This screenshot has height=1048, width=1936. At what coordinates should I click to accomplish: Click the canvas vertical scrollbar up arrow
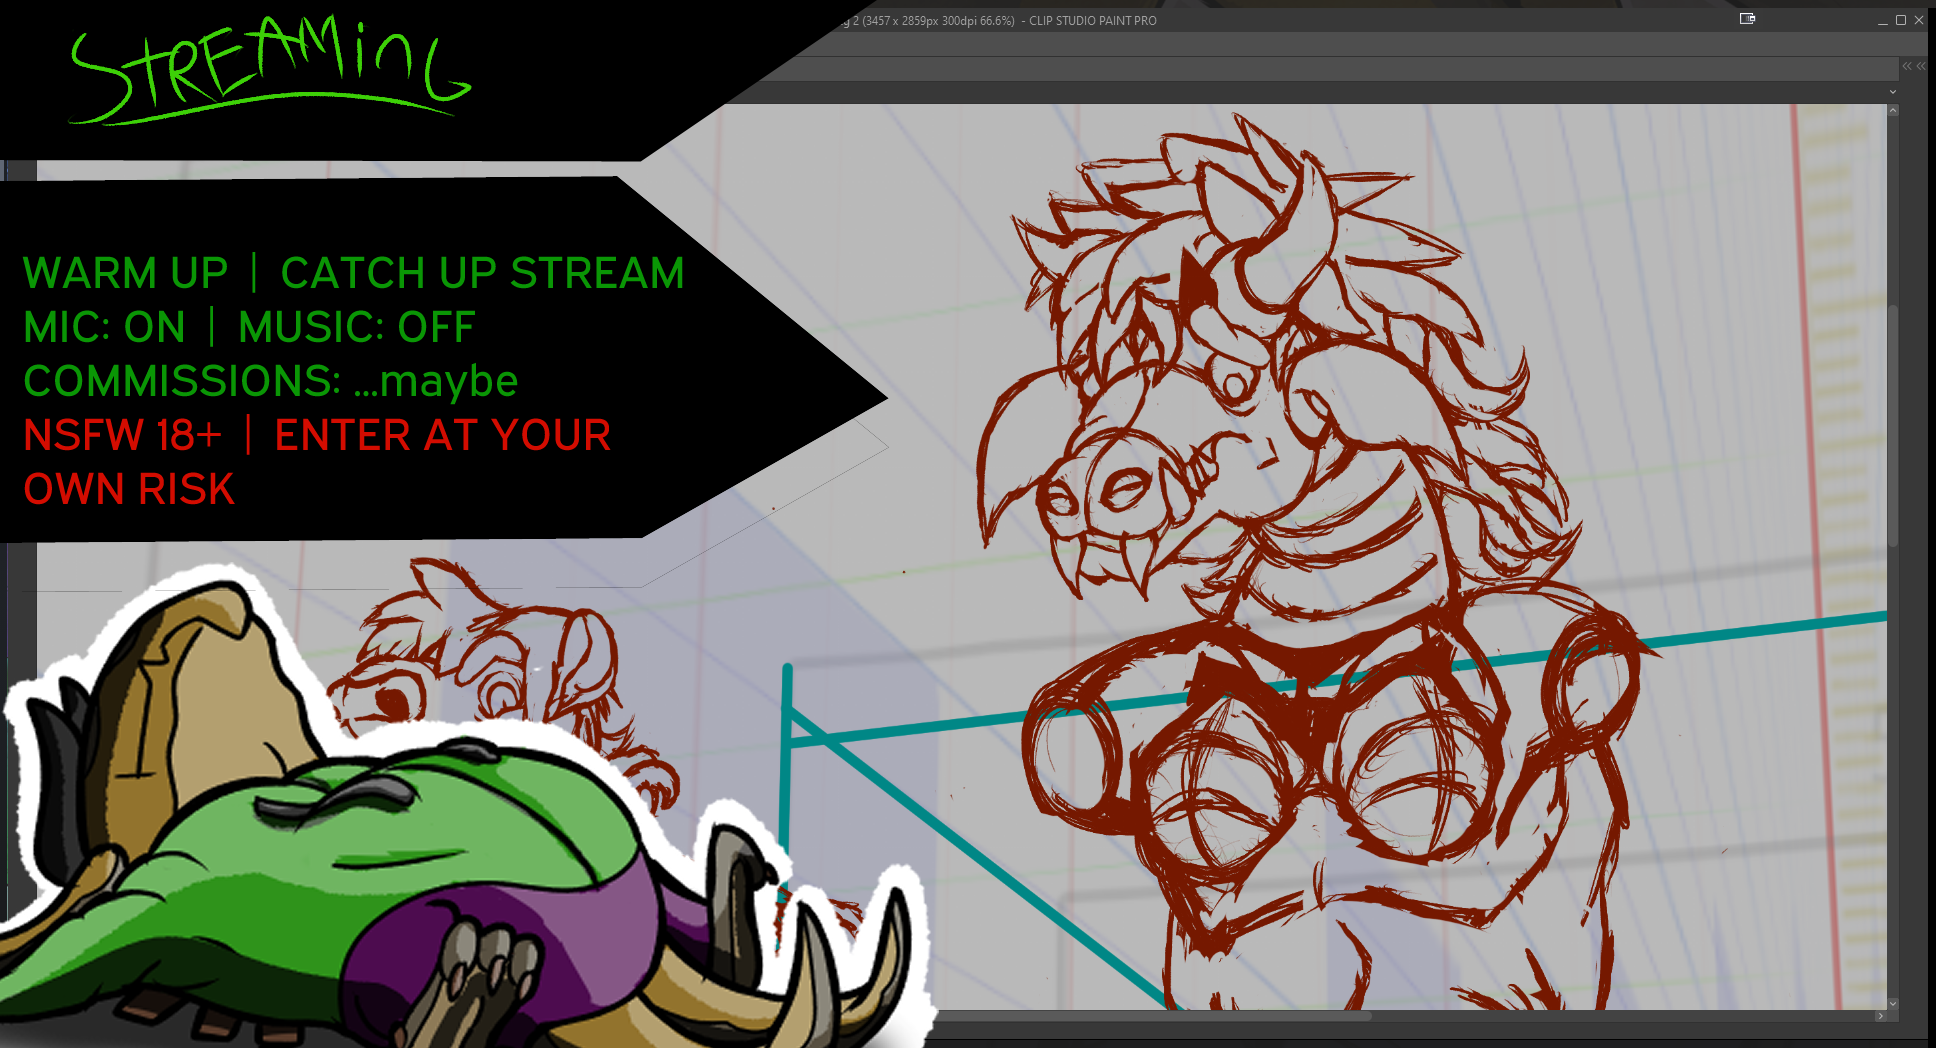[x=1892, y=110]
